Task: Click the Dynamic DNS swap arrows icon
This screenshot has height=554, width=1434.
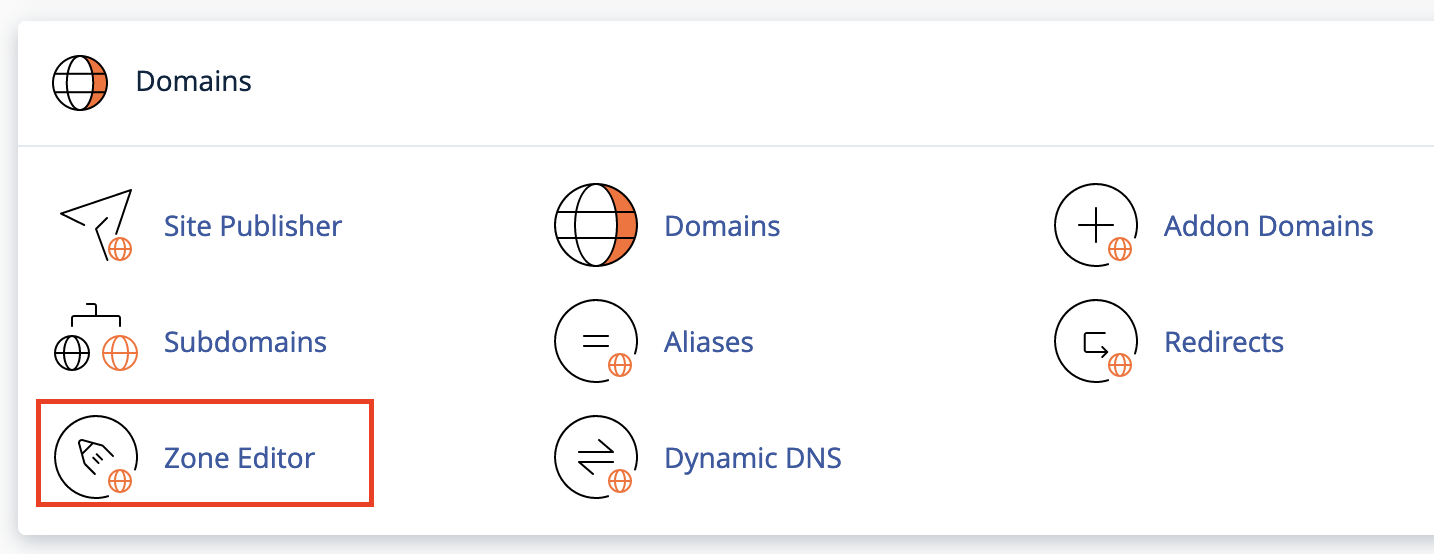Action: (x=596, y=457)
